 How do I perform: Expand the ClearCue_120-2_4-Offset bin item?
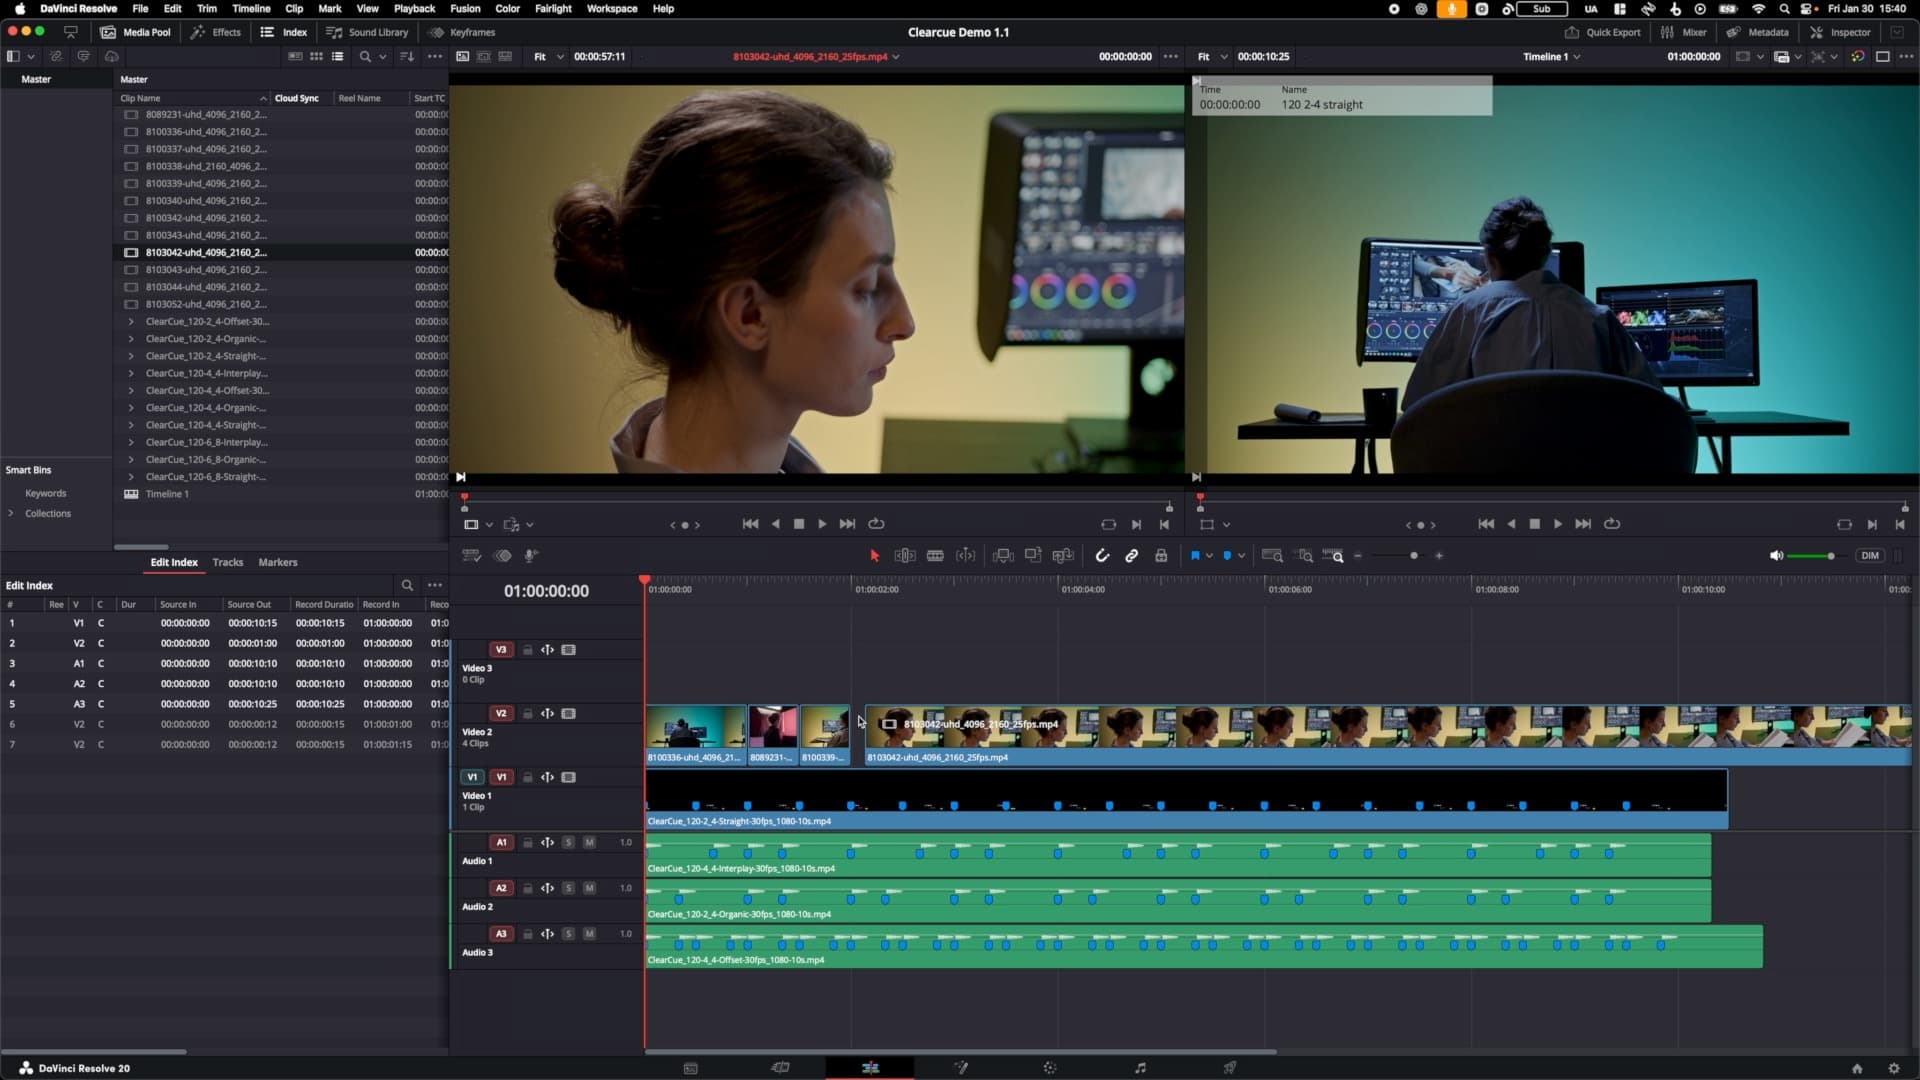(x=131, y=321)
